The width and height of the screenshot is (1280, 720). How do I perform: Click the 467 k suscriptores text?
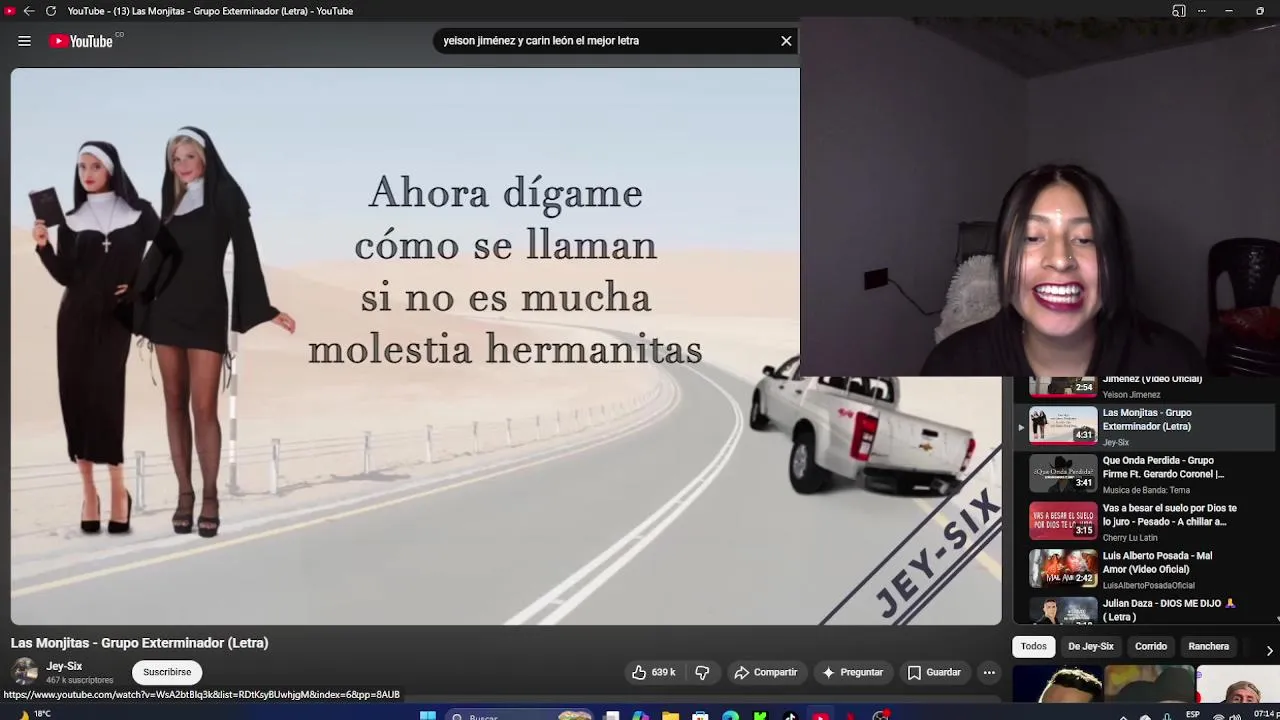tap(80, 680)
